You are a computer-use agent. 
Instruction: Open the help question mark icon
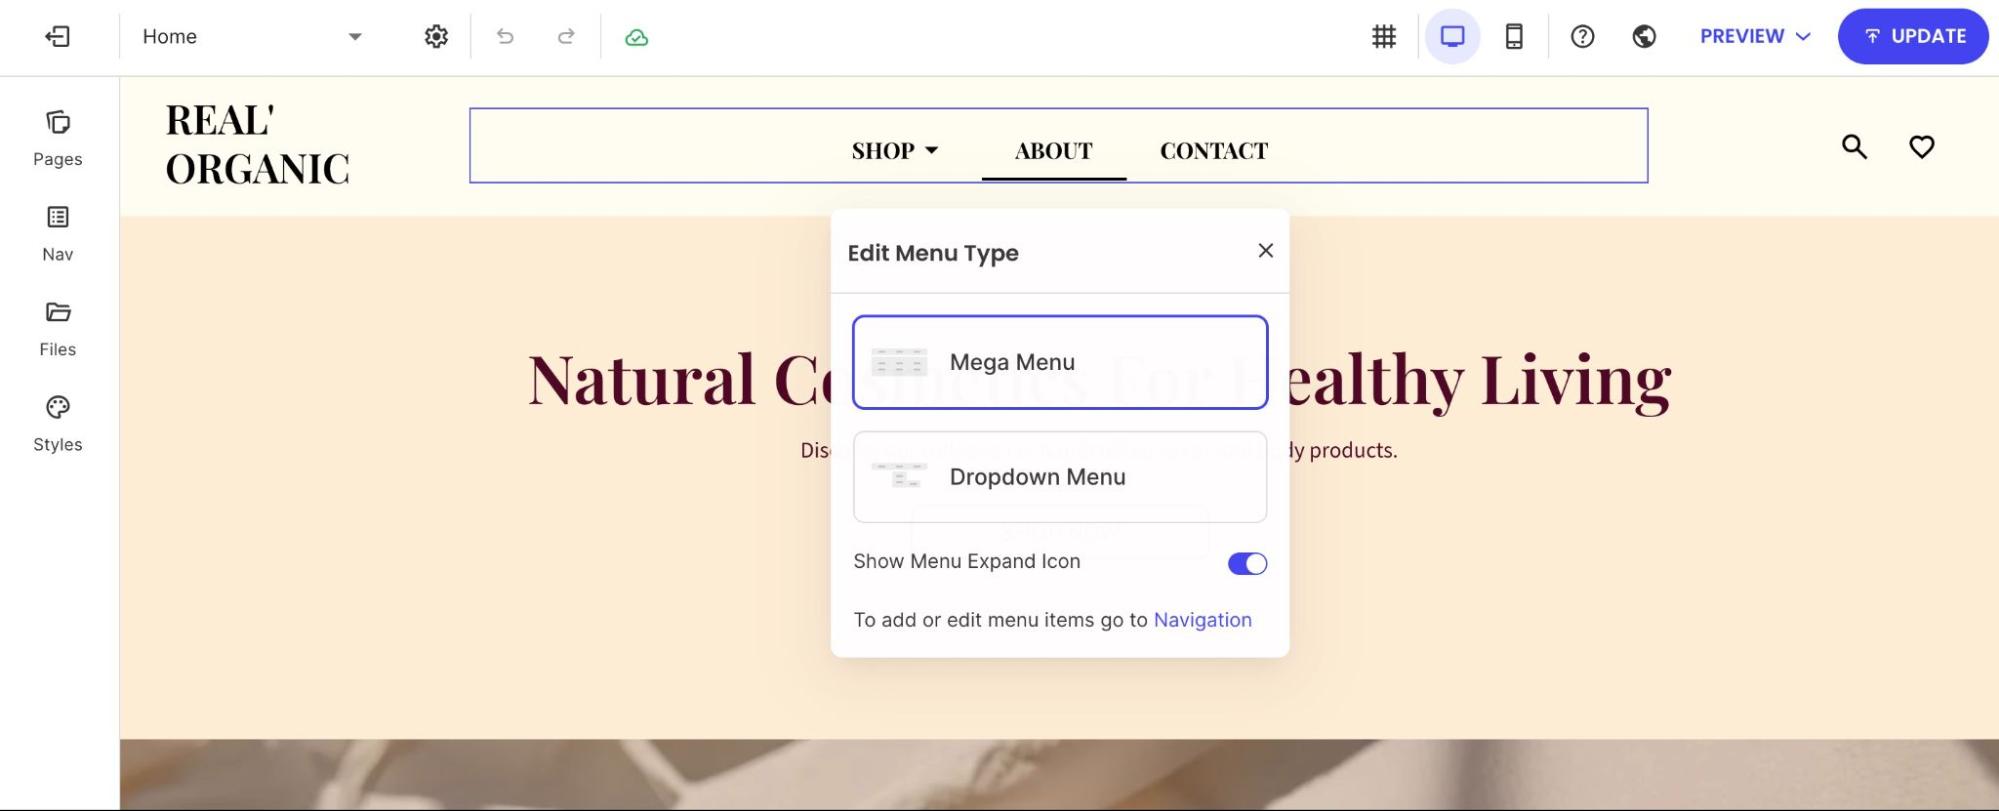point(1582,37)
